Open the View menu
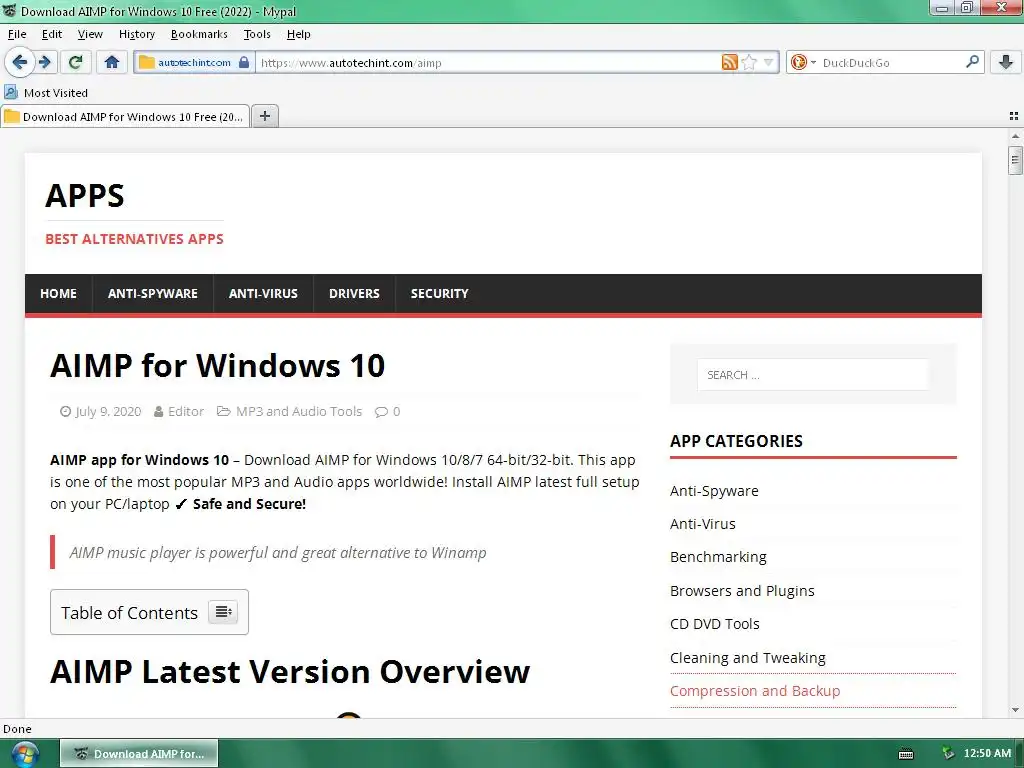 pos(90,34)
